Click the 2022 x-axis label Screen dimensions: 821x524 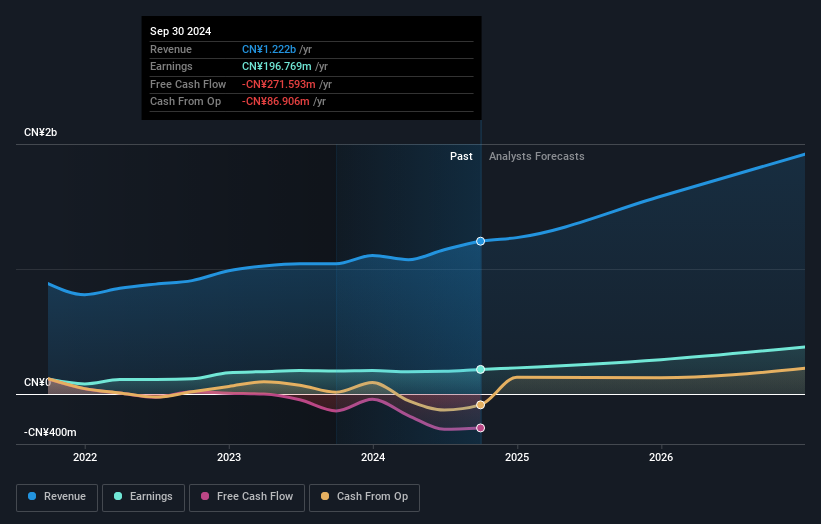click(85, 458)
